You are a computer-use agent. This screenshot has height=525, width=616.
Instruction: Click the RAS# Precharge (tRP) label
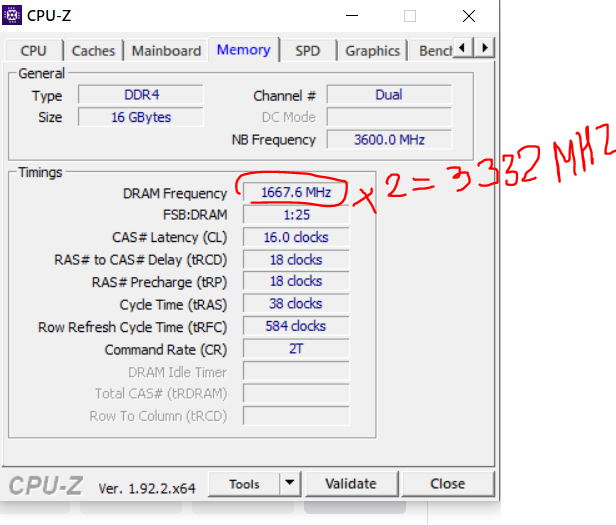[x=159, y=282]
